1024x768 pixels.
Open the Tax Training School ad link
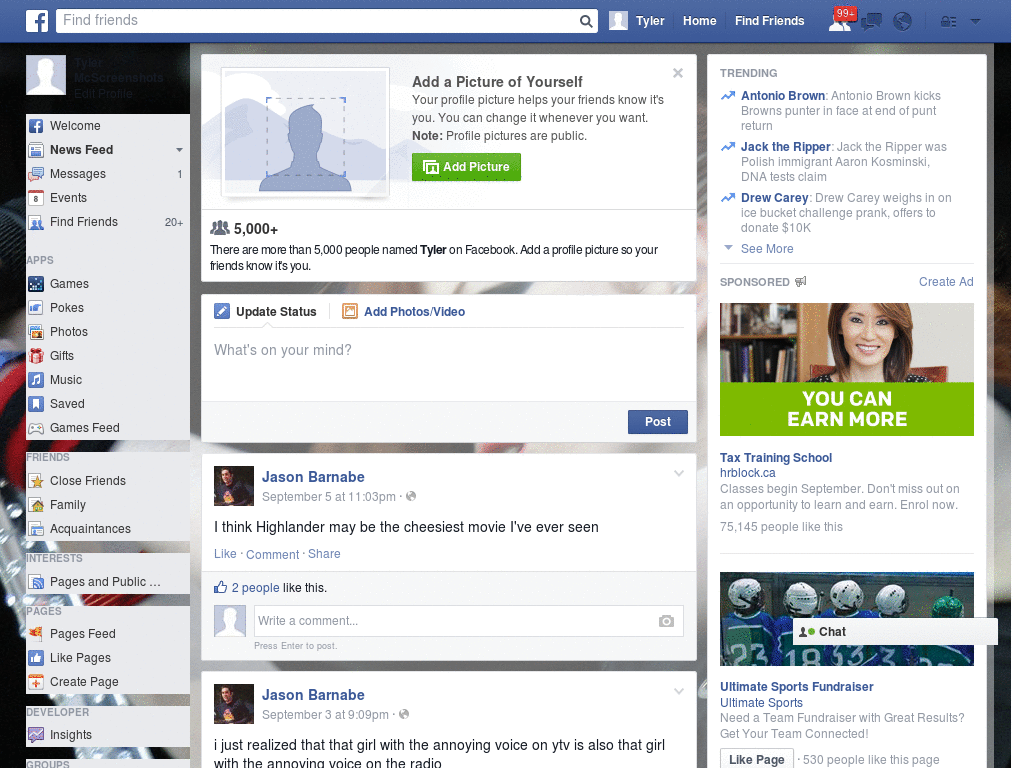tap(776, 458)
